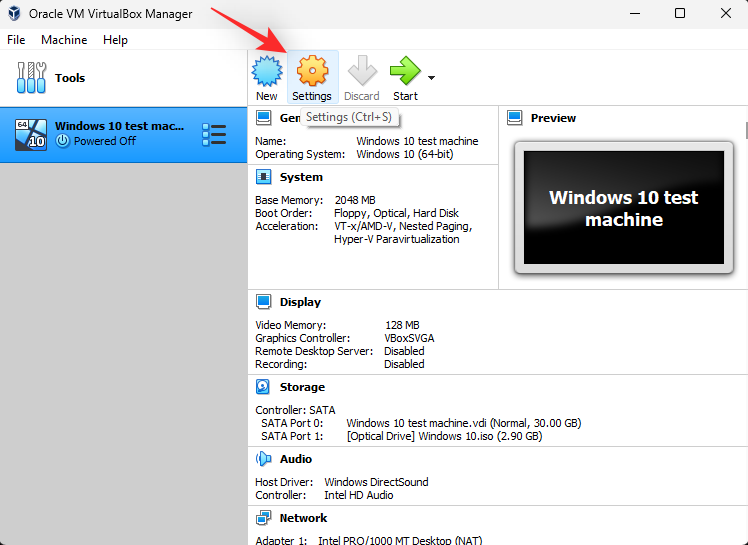Click the Adapter 1 Intel PRO/1000 entry
Image resolution: width=748 pixels, height=545 pixels.
(400, 540)
